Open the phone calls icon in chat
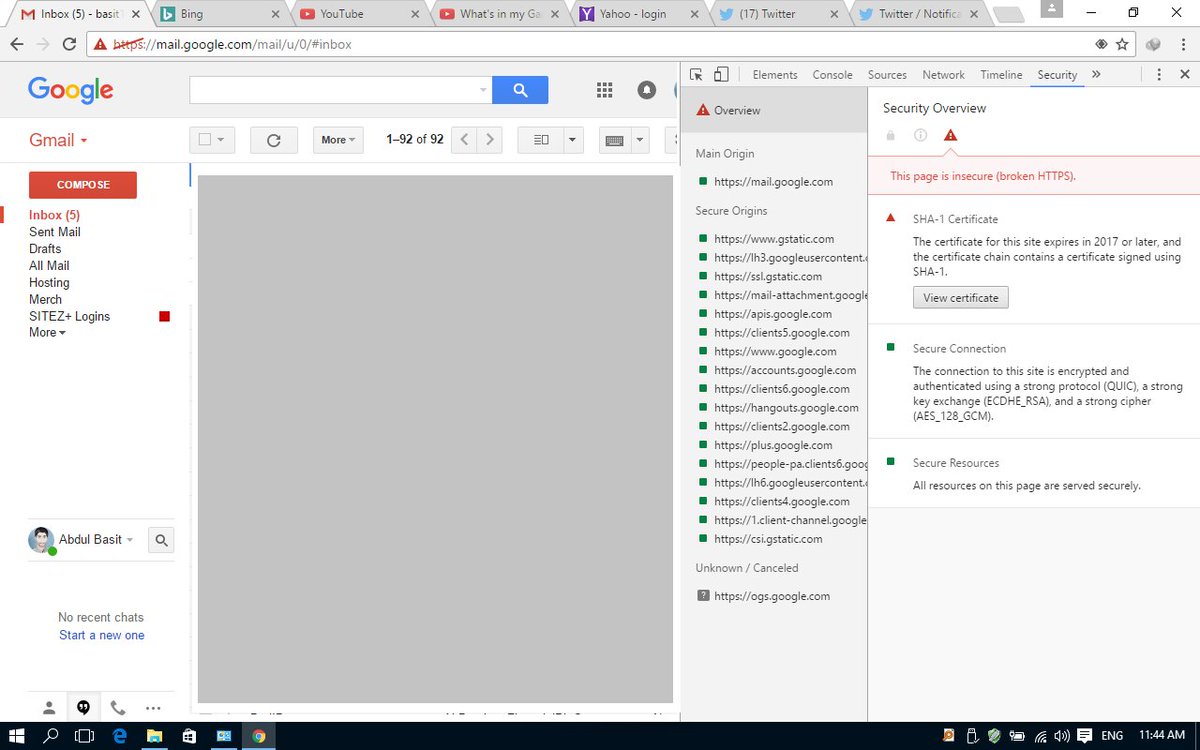The image size is (1200, 750). 118,707
